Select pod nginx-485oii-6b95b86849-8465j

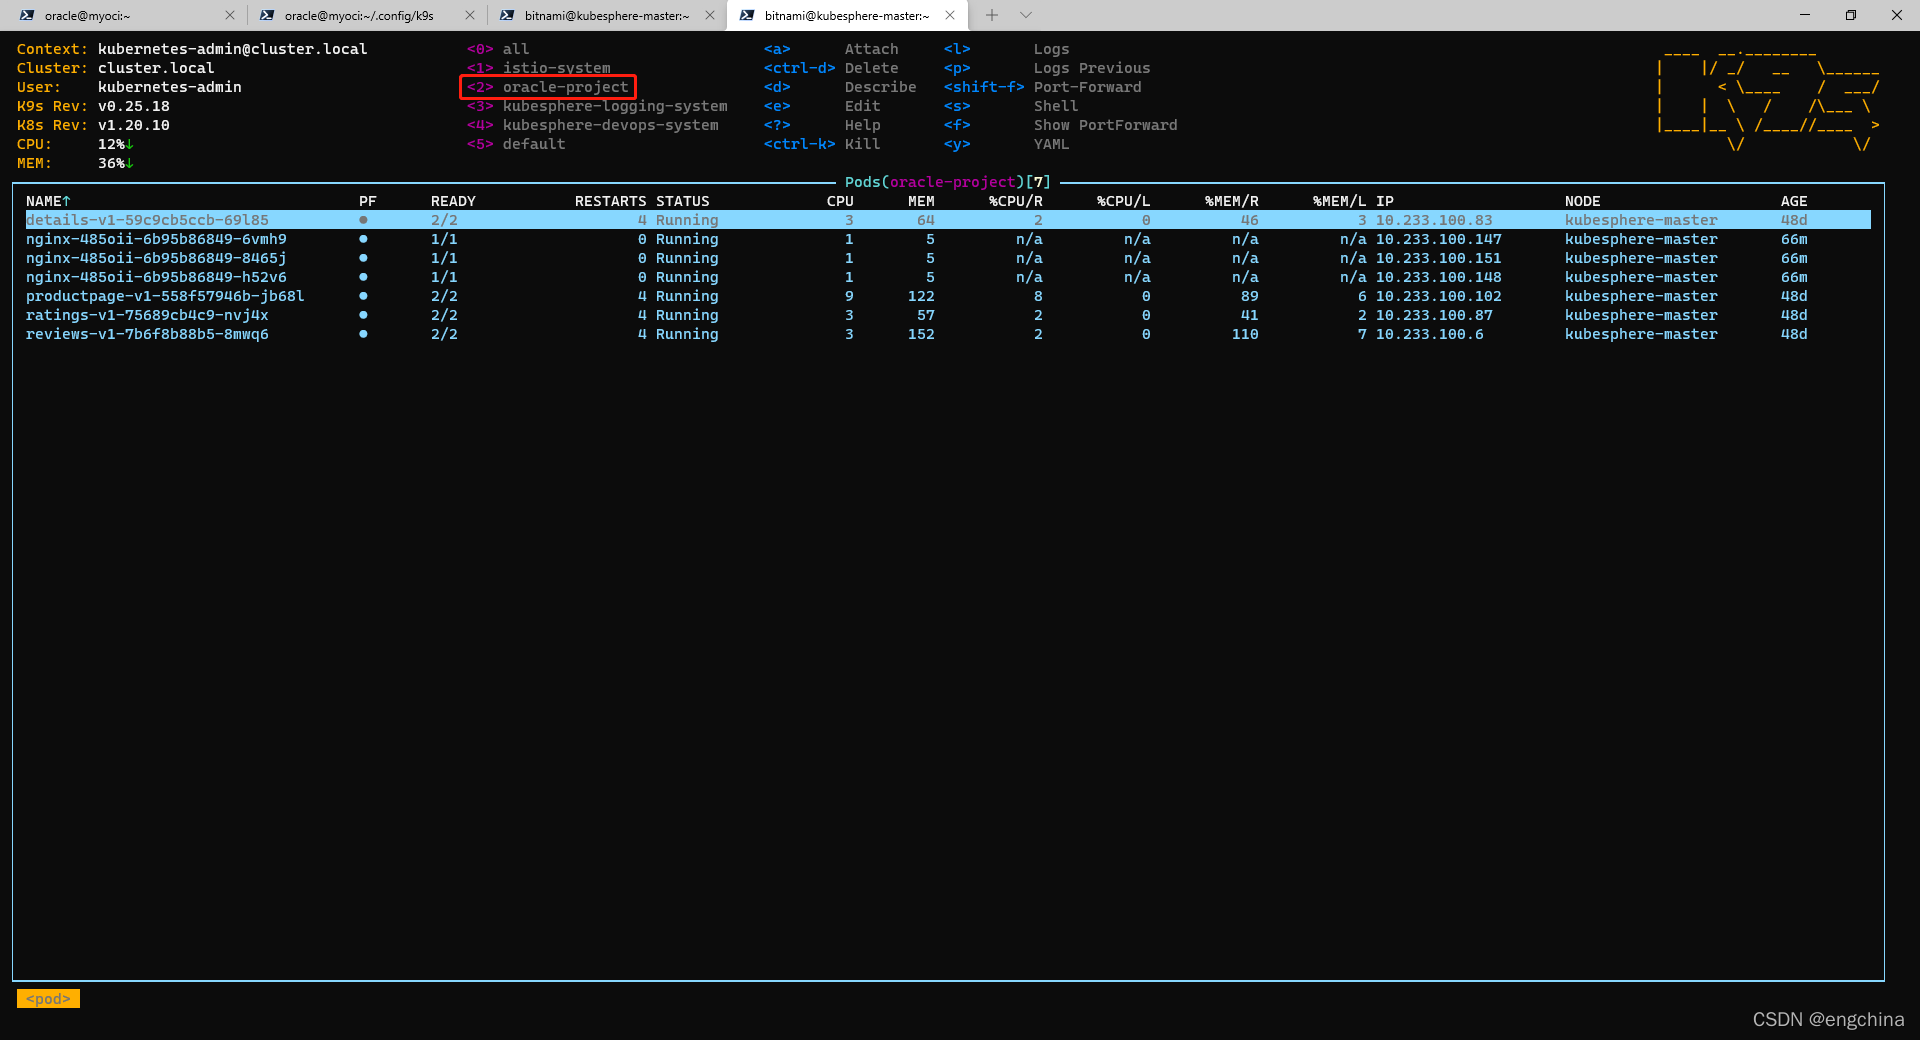[x=948, y=258]
